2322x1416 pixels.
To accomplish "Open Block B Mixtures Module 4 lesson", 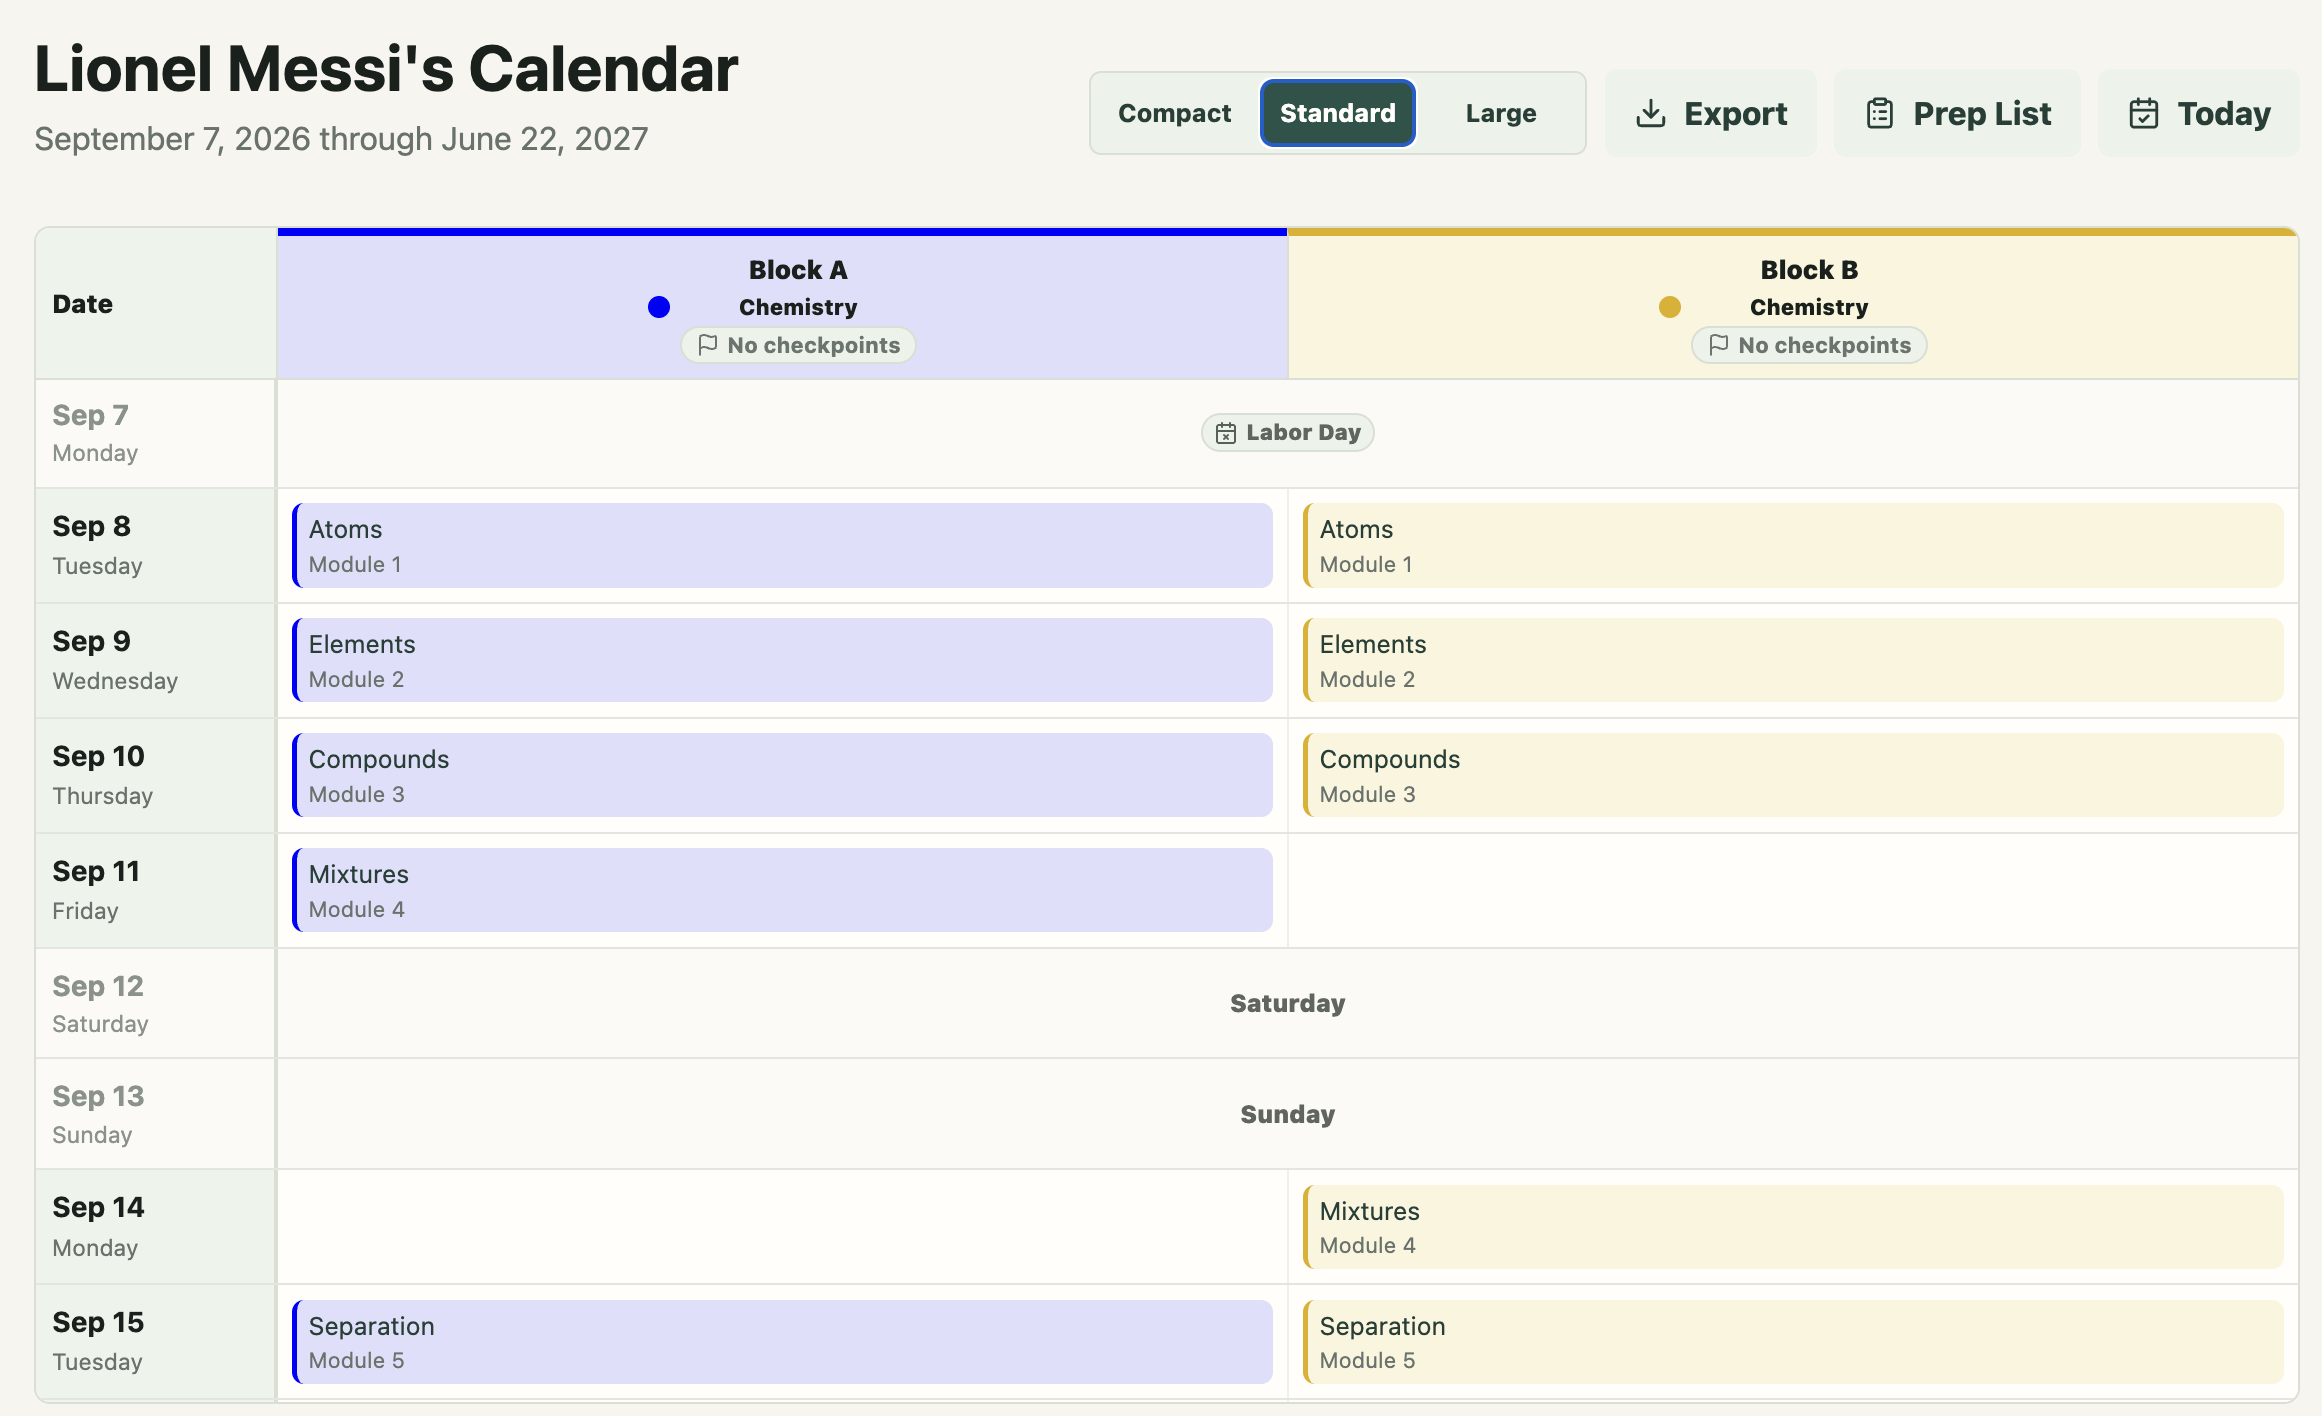I will [x=1794, y=1228].
